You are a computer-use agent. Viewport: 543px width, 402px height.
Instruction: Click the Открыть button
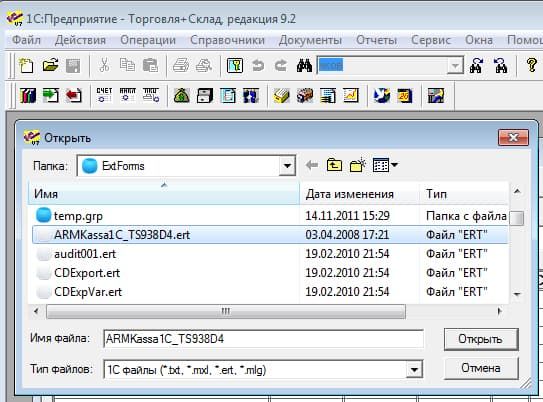[x=481, y=339]
